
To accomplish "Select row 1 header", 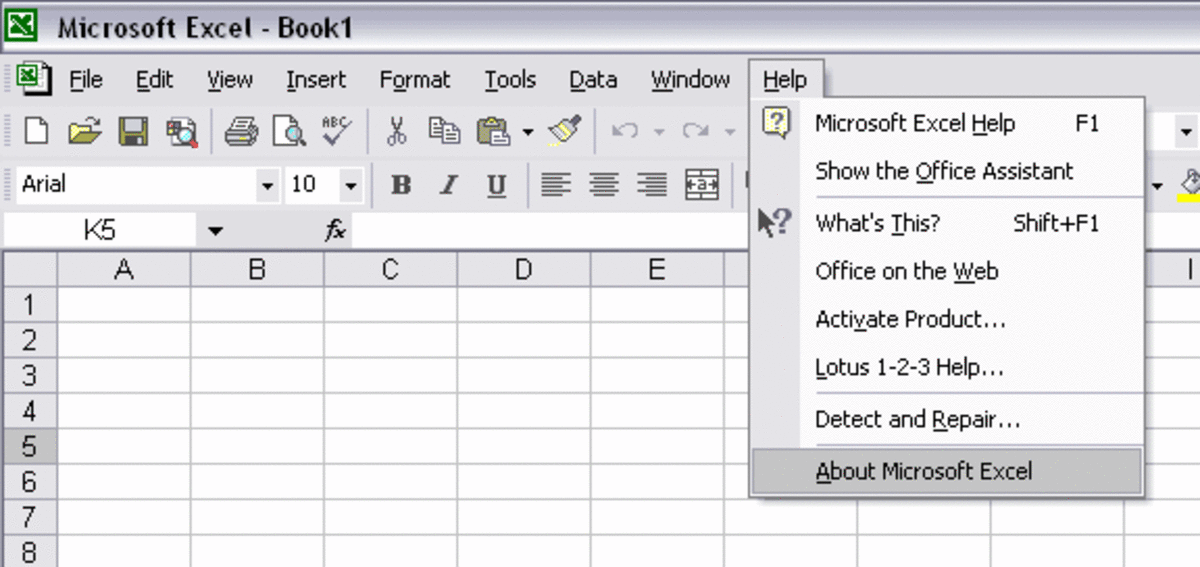I will click(x=30, y=303).
